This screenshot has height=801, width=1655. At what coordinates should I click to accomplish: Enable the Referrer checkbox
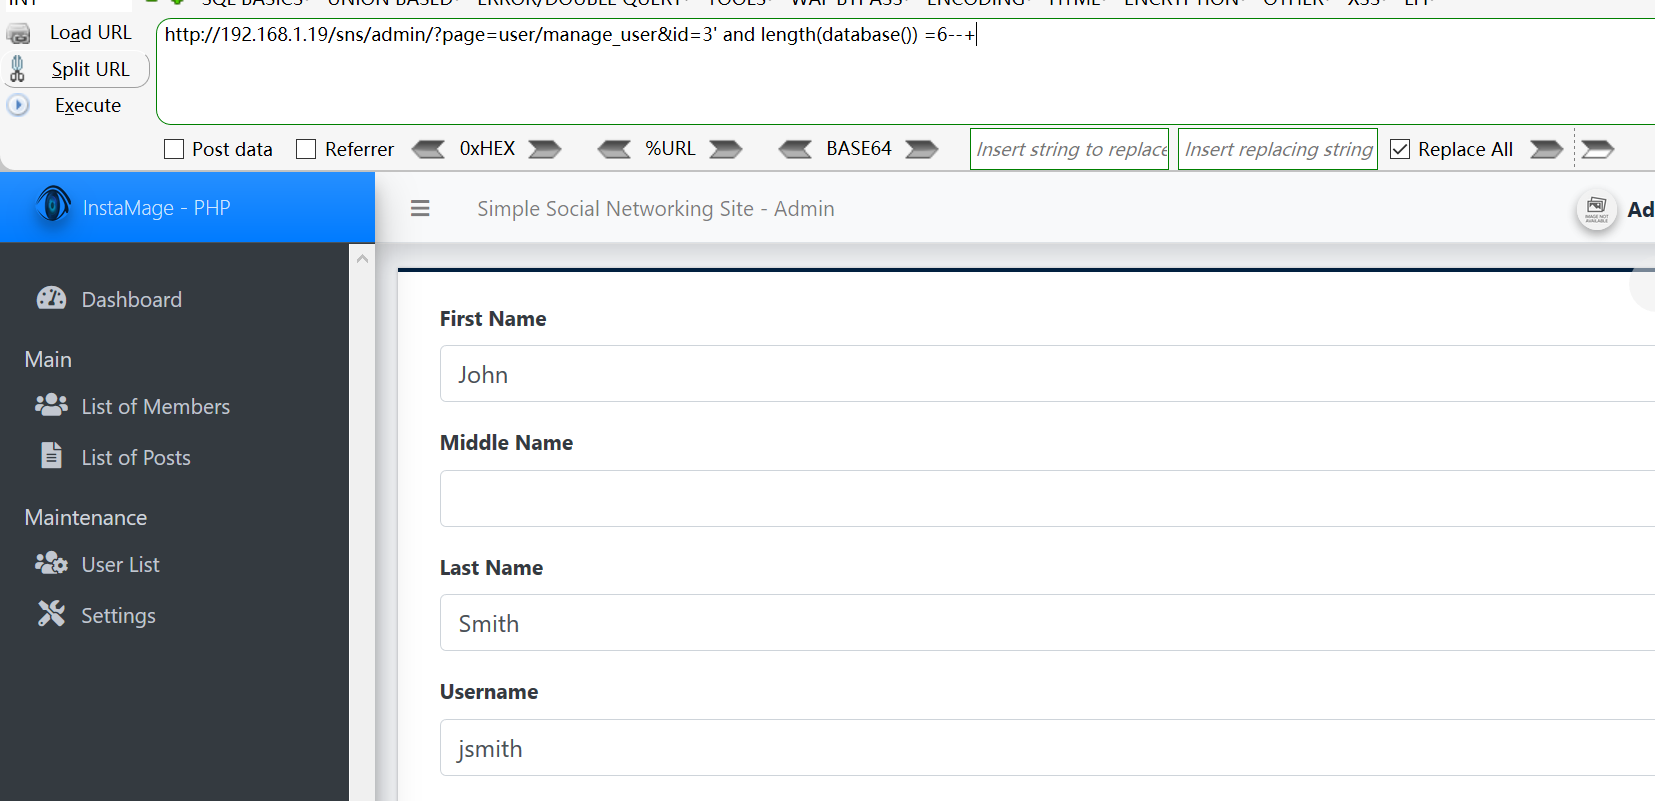point(306,149)
